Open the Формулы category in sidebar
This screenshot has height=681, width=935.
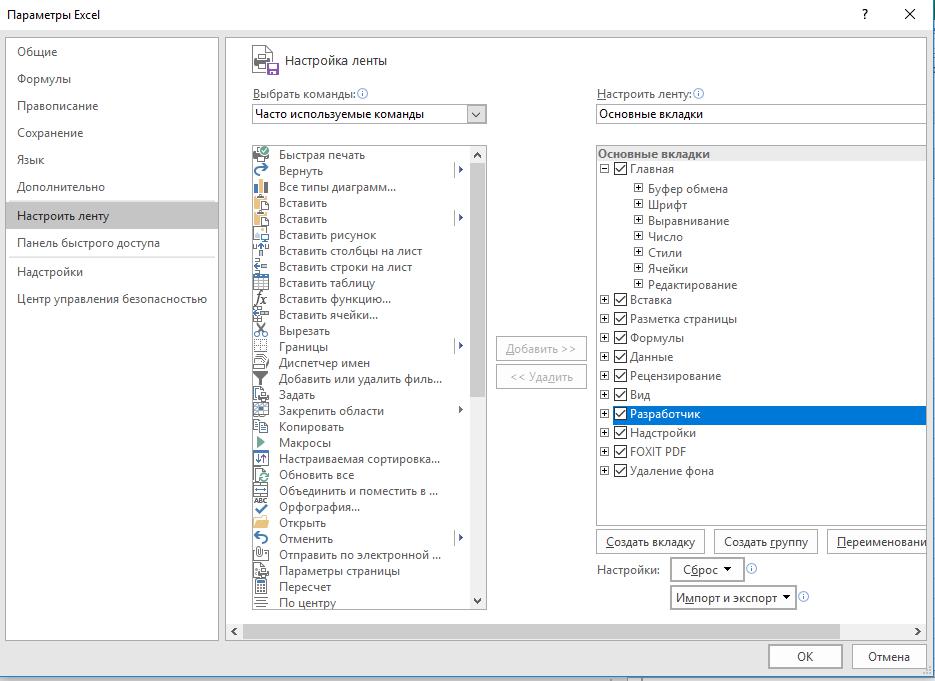pos(112,79)
